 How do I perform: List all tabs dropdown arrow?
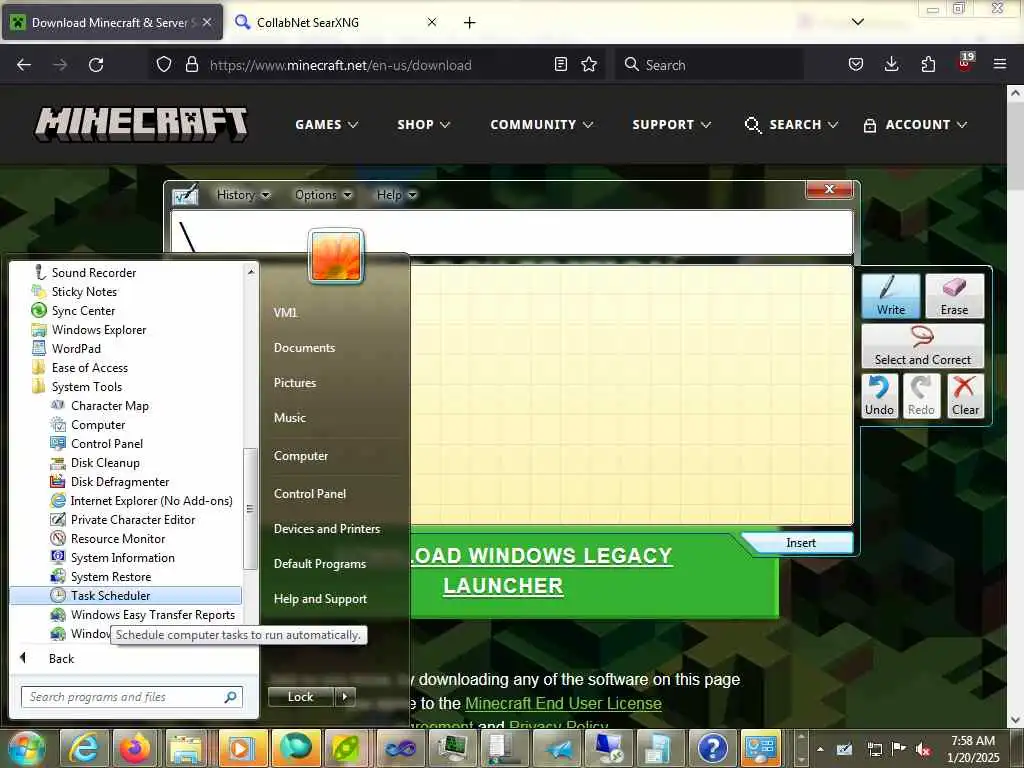click(858, 22)
